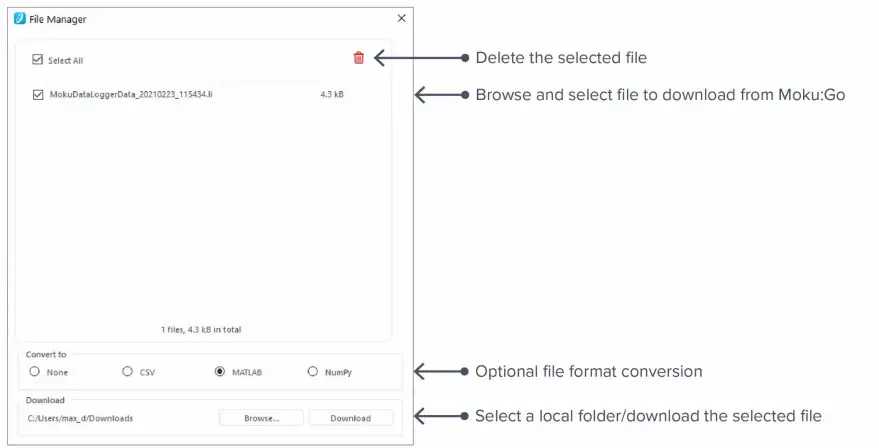Uncheck the MokuDataLoggerData file checkbox
879x448 pixels.
point(38,95)
